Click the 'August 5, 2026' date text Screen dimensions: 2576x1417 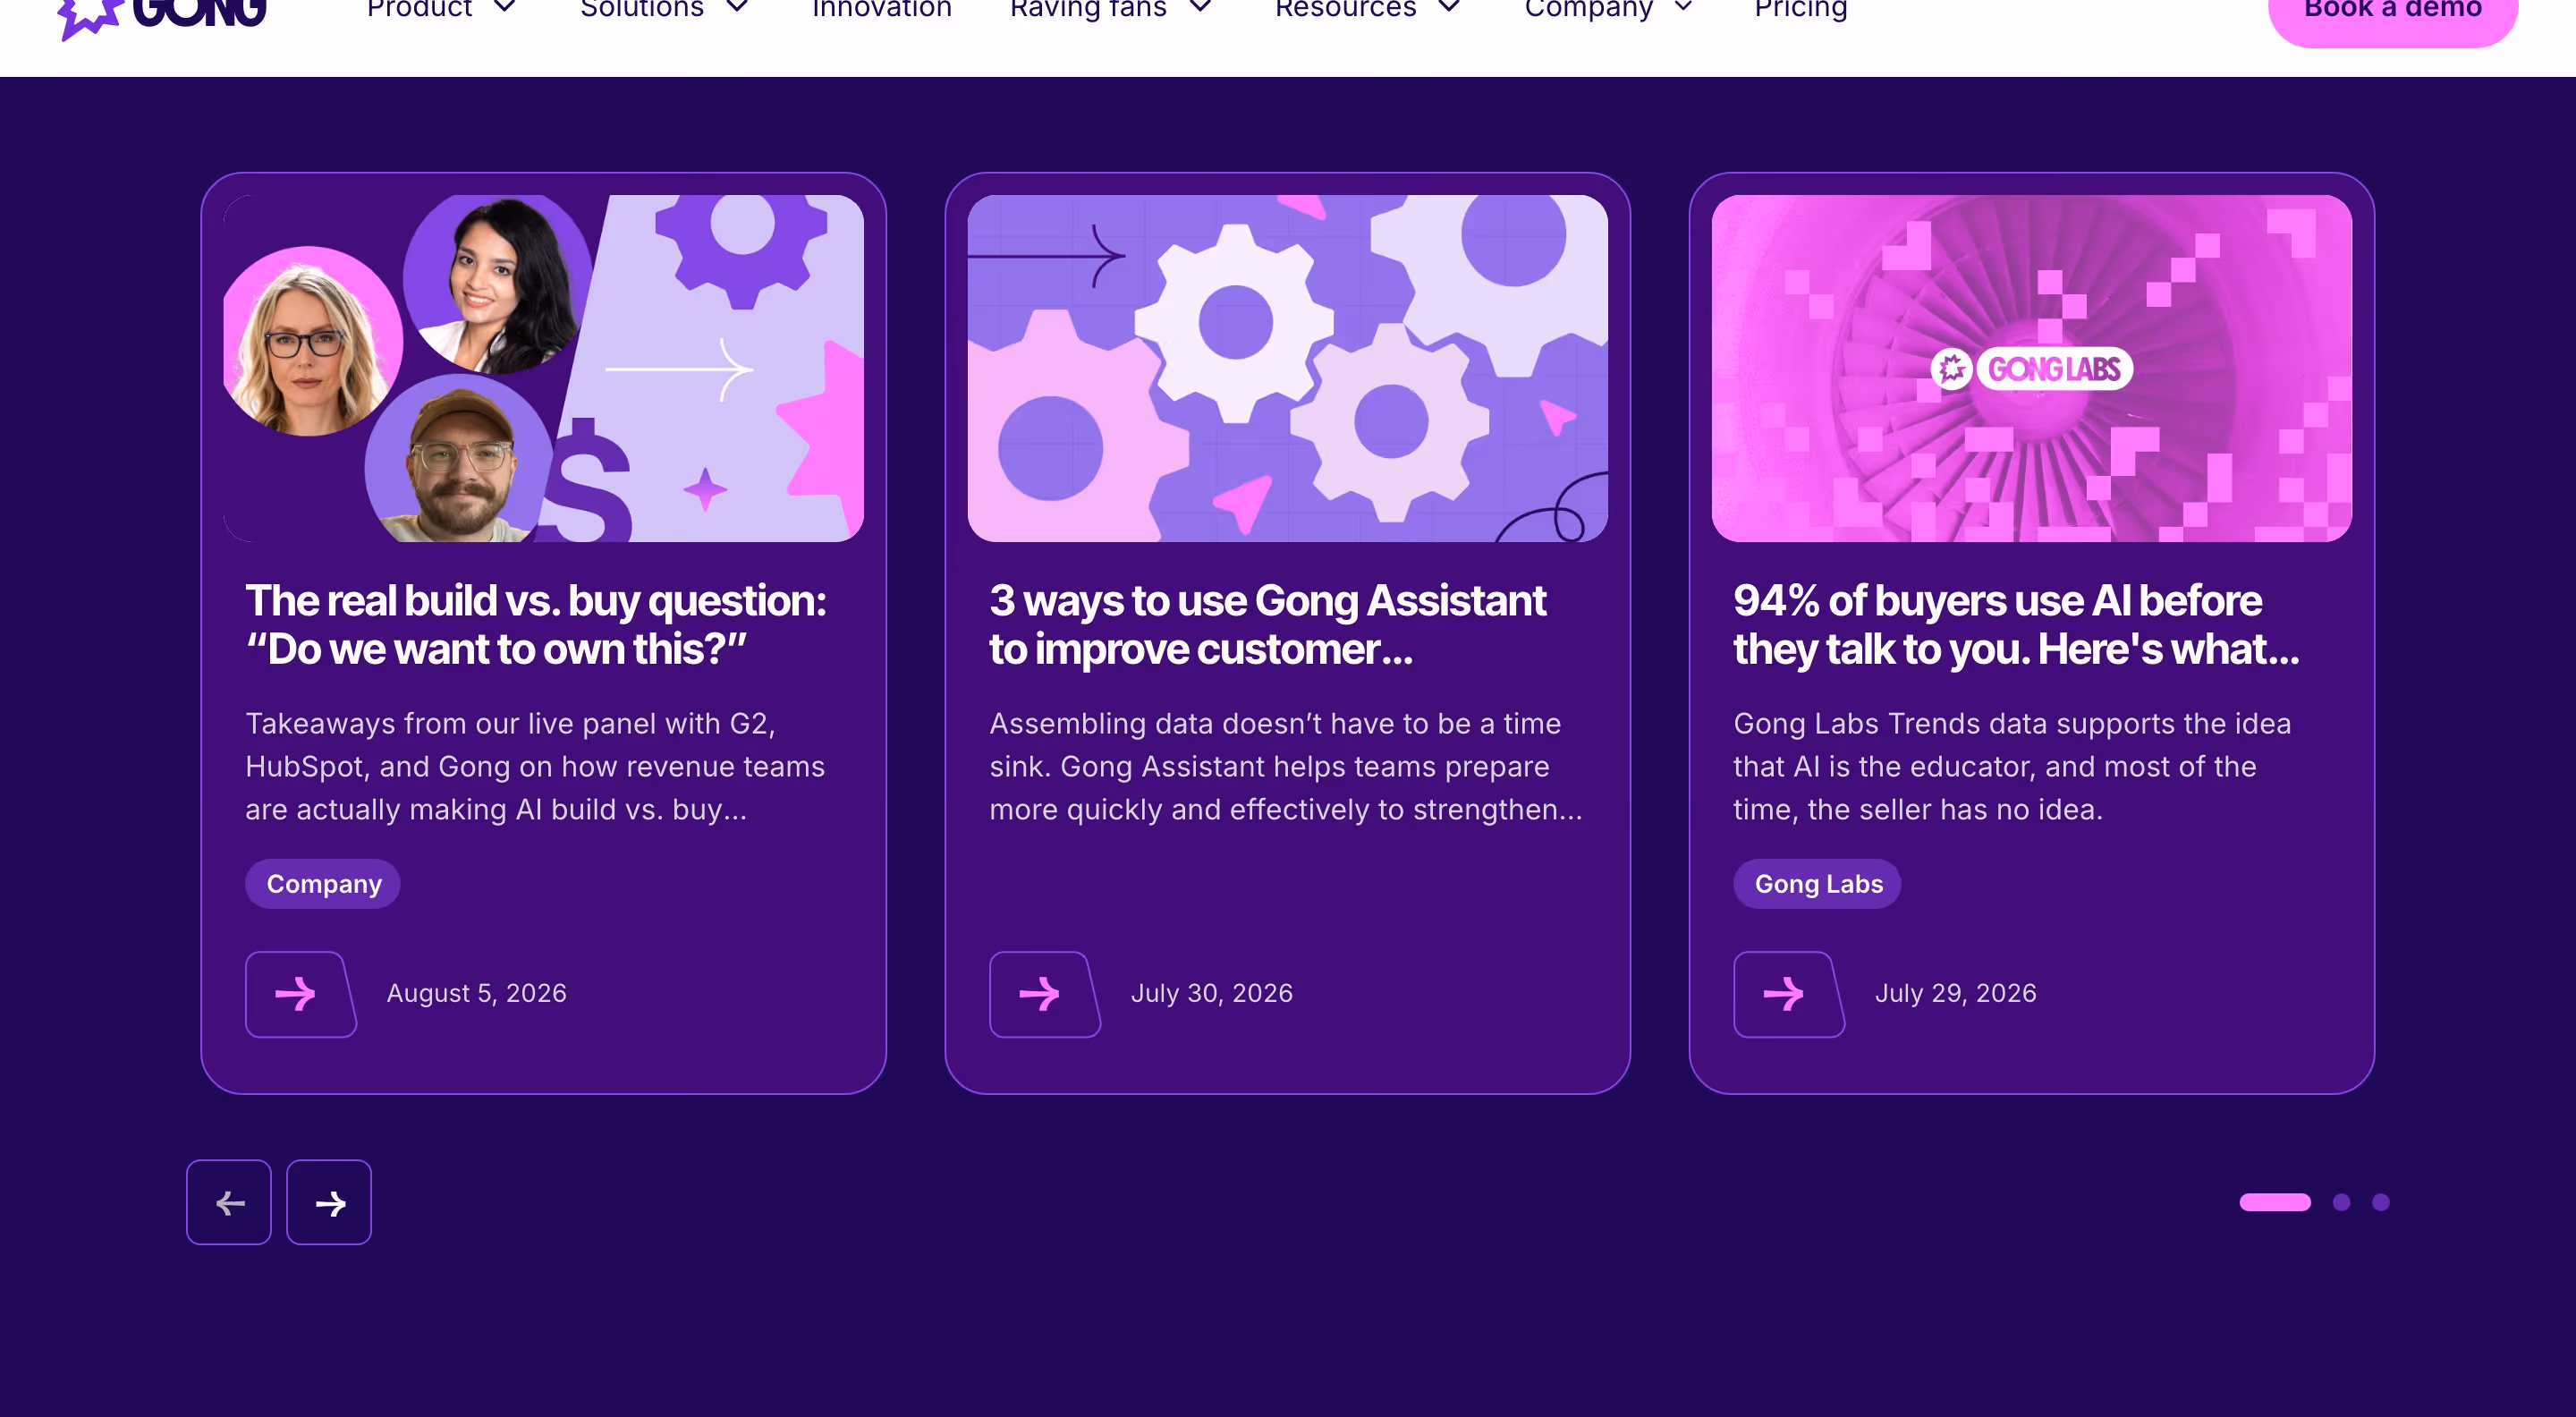pyautogui.click(x=476, y=993)
